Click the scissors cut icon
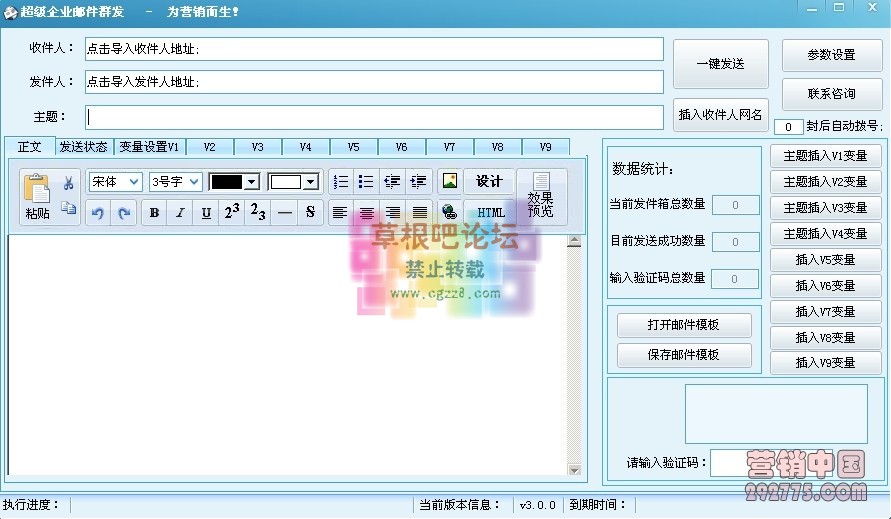The image size is (891, 519). [x=69, y=183]
